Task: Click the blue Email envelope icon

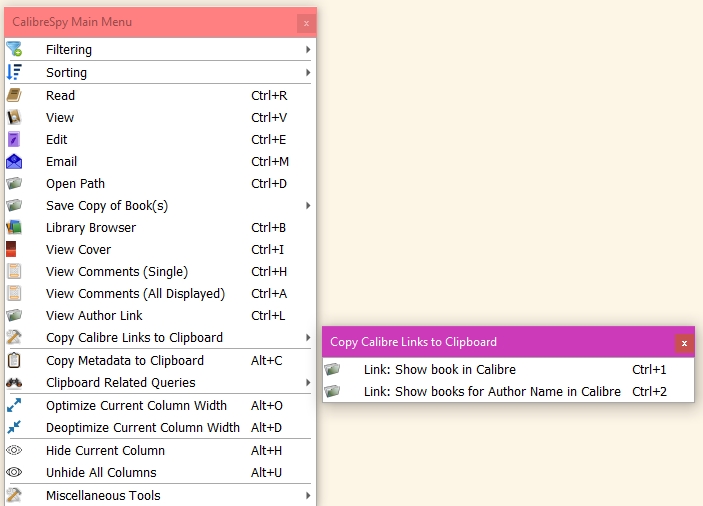Action: [x=14, y=161]
